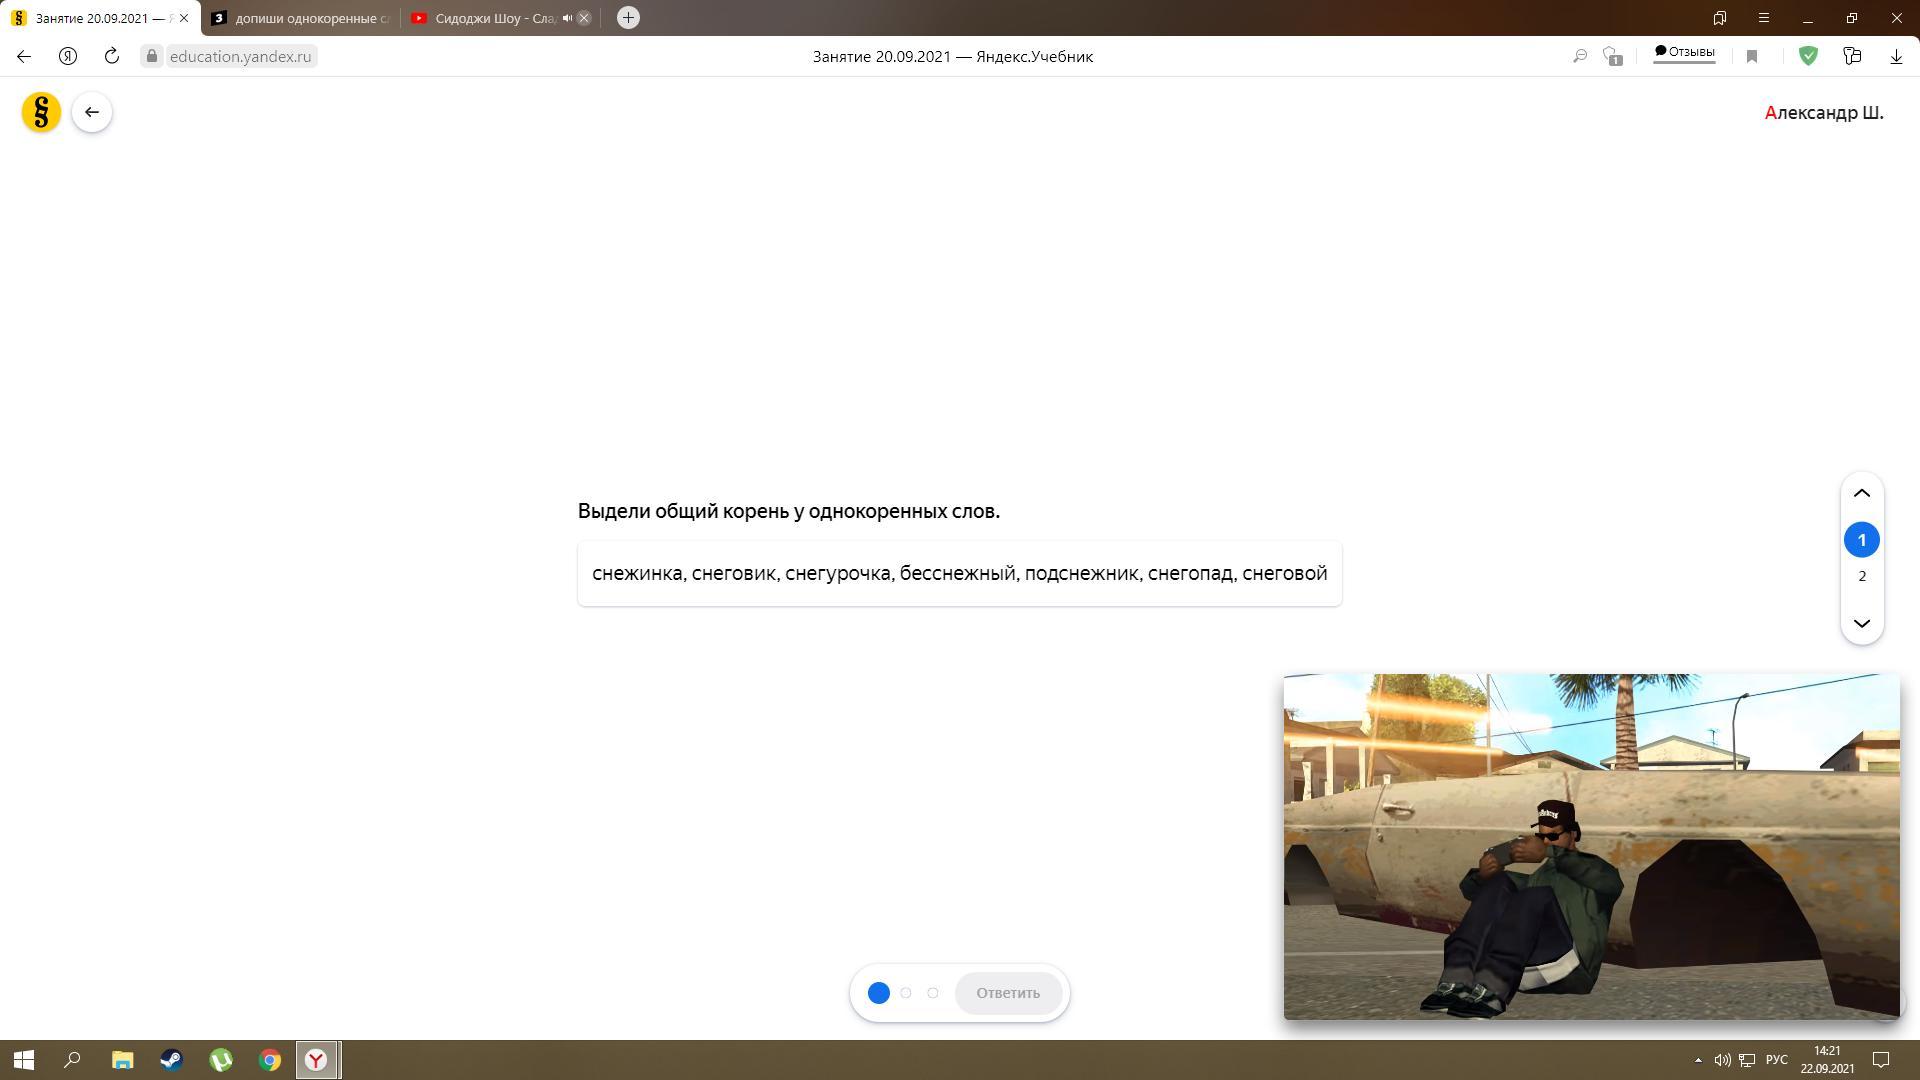
Task: Select task number 1
Action: (x=1862, y=540)
